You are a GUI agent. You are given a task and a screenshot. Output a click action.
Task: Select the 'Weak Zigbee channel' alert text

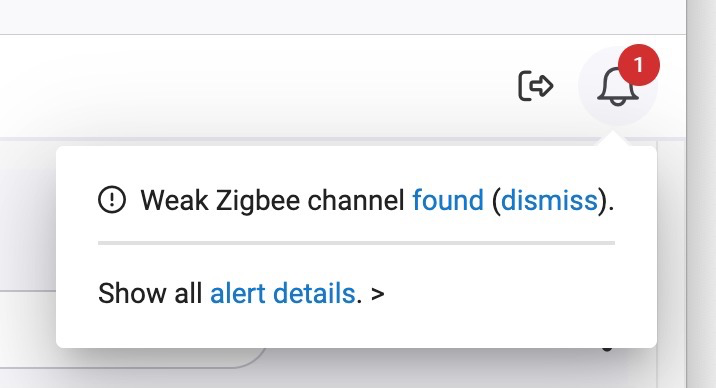point(273,200)
